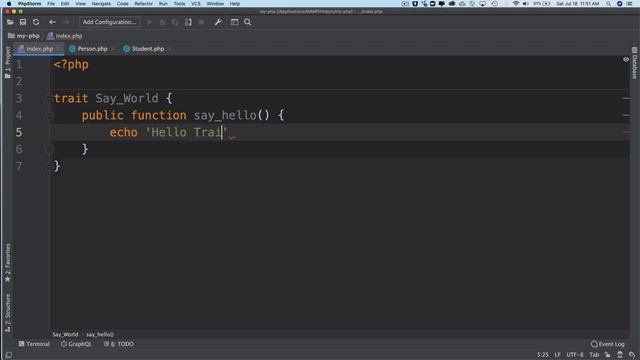Search everywhere with the magnifier icon
This screenshot has width=640, height=360.
(247, 22)
